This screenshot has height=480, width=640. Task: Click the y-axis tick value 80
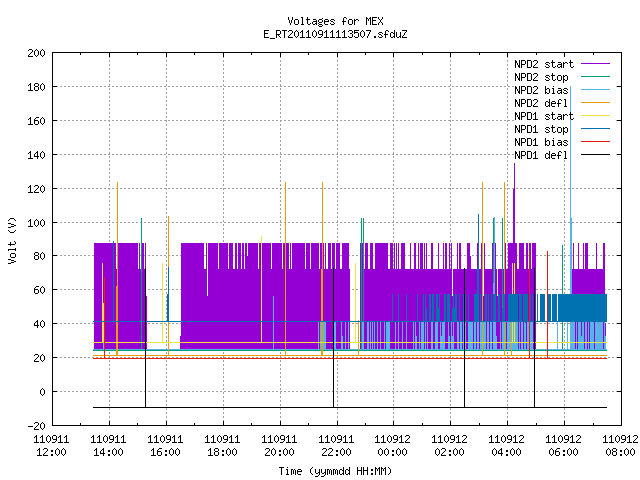click(39, 256)
